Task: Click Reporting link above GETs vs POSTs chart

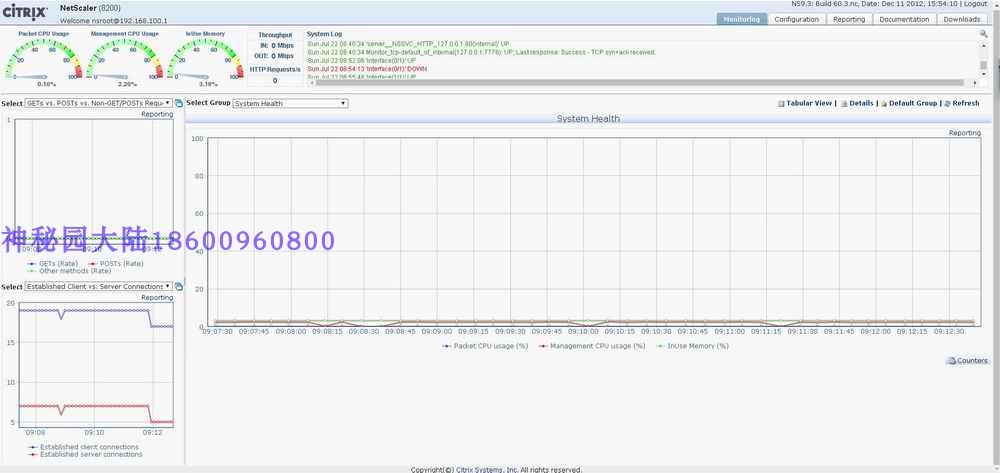Action: click(157, 114)
